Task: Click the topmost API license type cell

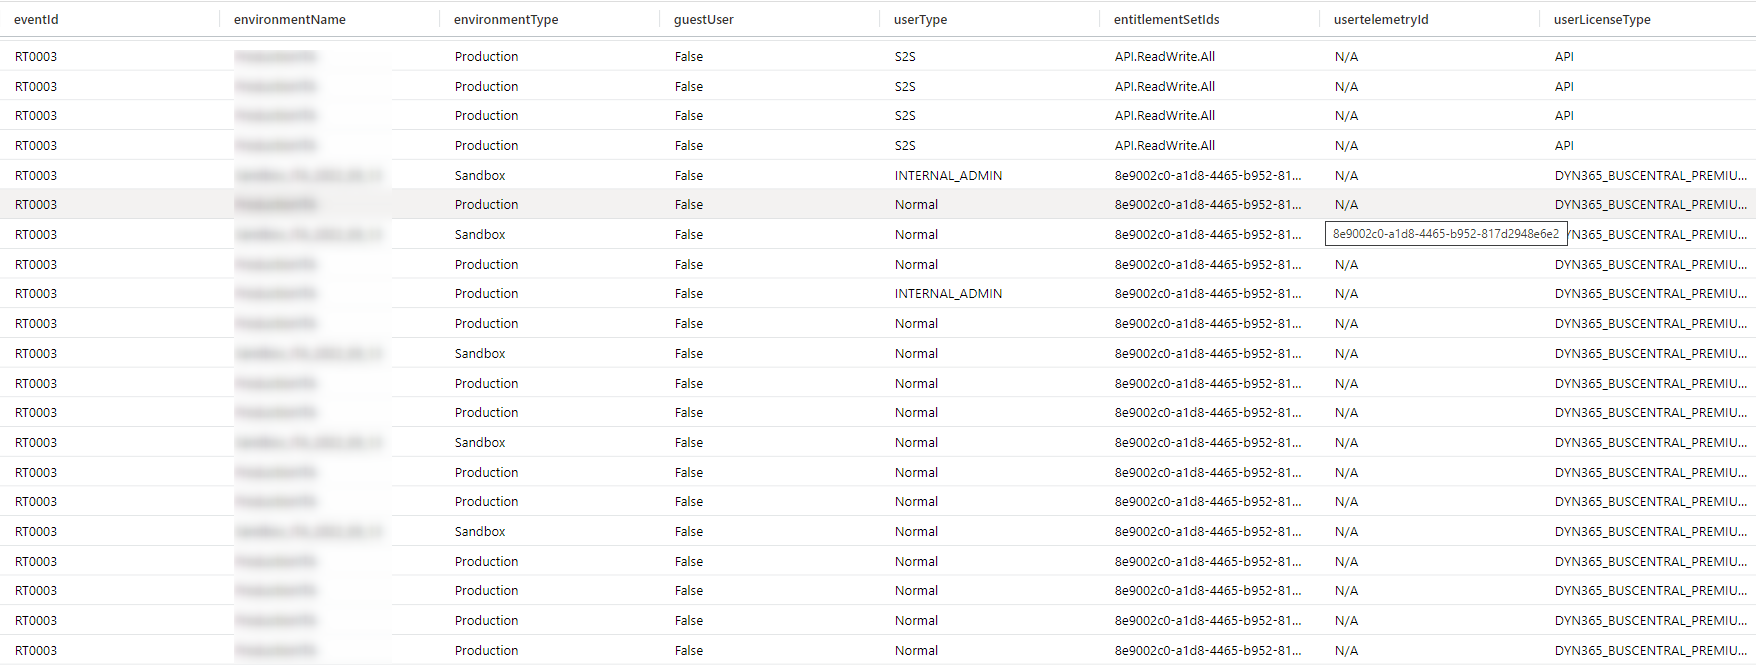Action: click(x=1564, y=57)
